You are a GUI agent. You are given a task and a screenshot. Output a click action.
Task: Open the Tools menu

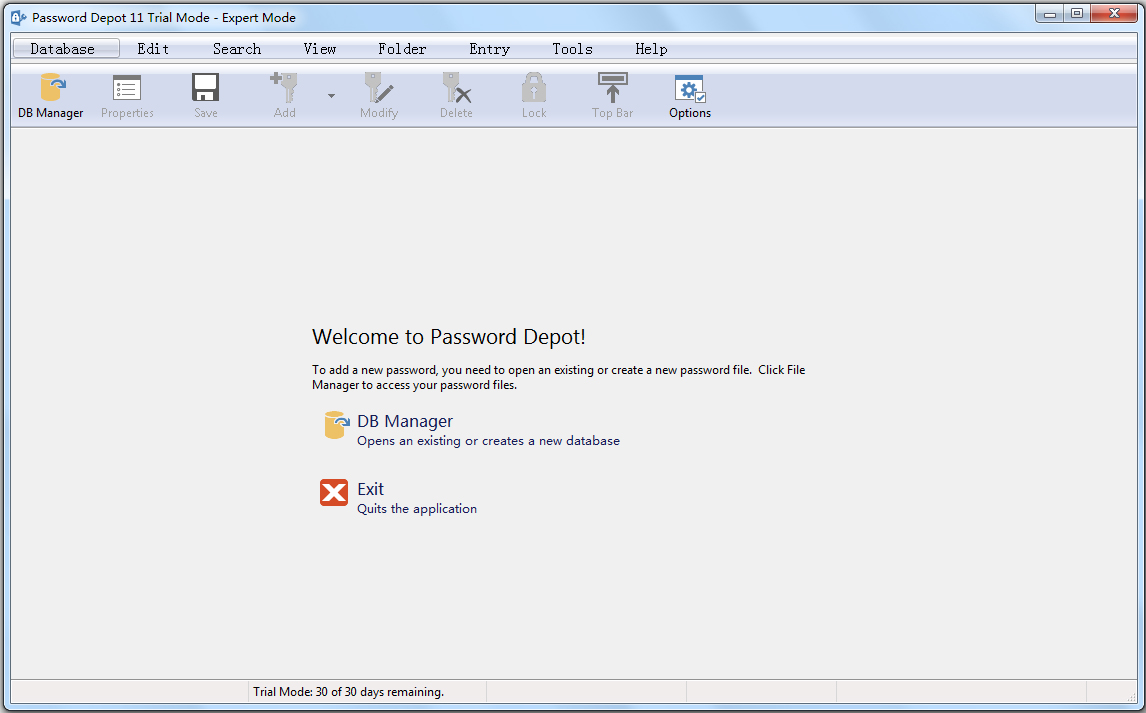point(572,49)
